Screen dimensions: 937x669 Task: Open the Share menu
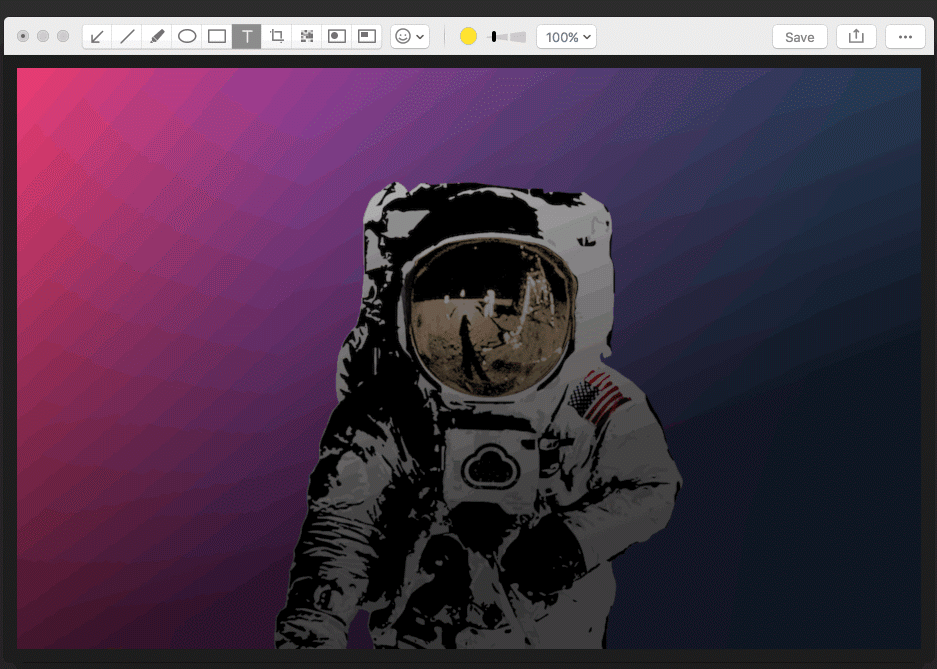(x=856, y=37)
